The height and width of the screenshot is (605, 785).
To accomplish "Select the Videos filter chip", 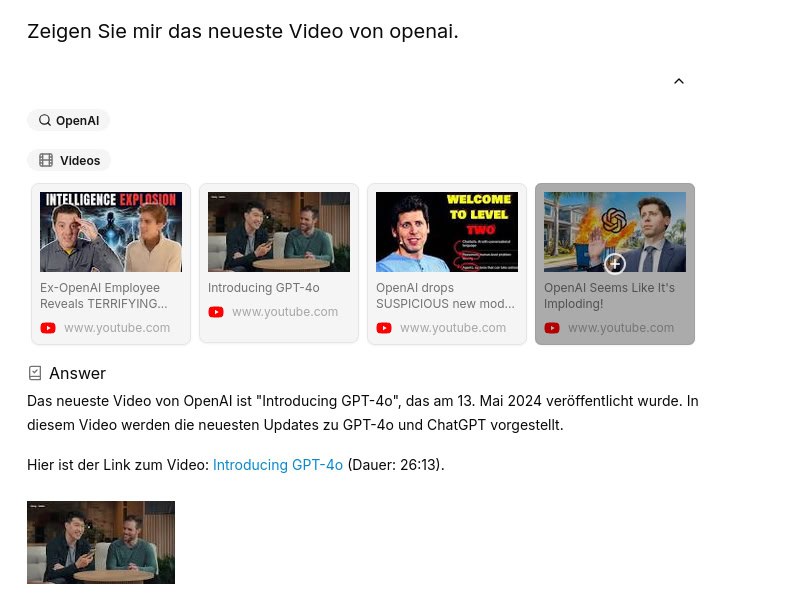I will point(69,160).
